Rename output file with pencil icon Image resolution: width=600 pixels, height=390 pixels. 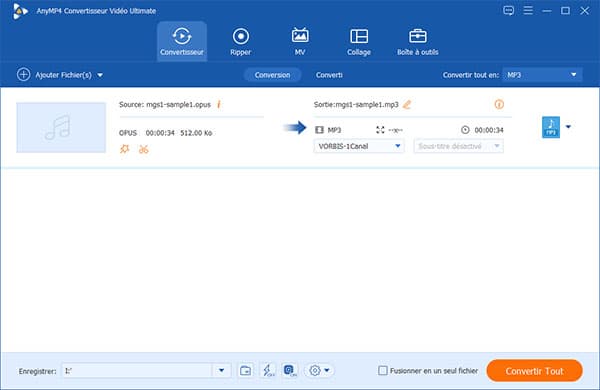(407, 104)
